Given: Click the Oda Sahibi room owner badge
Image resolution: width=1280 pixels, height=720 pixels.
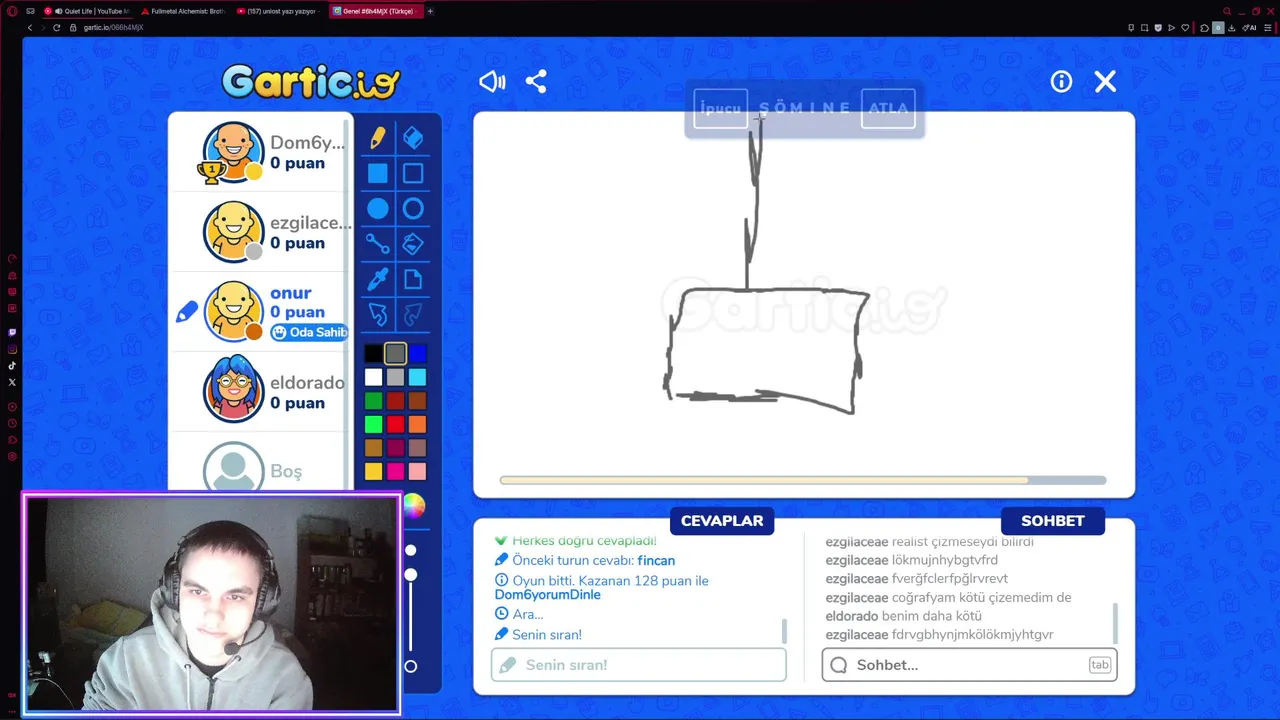Looking at the screenshot, I should (x=309, y=332).
